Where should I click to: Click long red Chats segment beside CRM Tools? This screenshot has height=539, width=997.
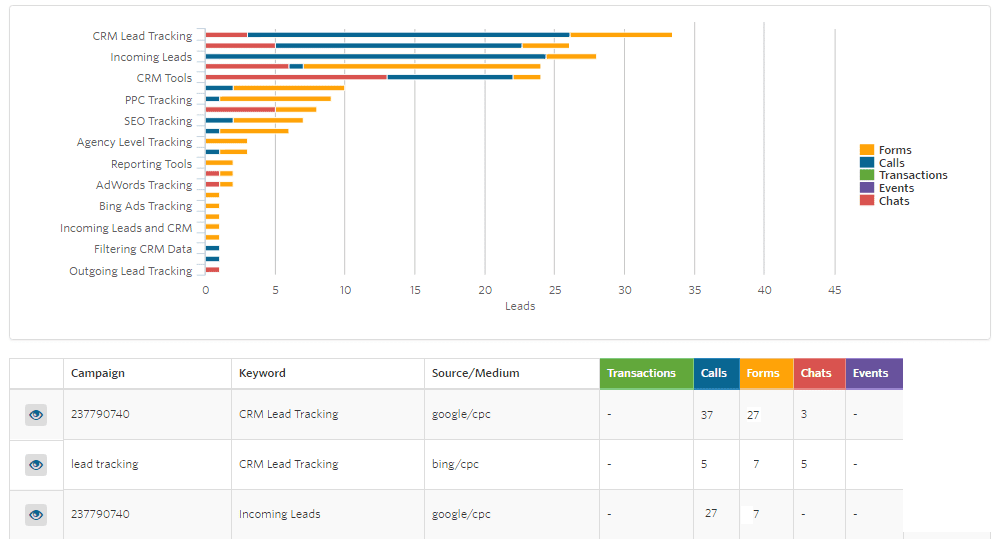click(296, 77)
